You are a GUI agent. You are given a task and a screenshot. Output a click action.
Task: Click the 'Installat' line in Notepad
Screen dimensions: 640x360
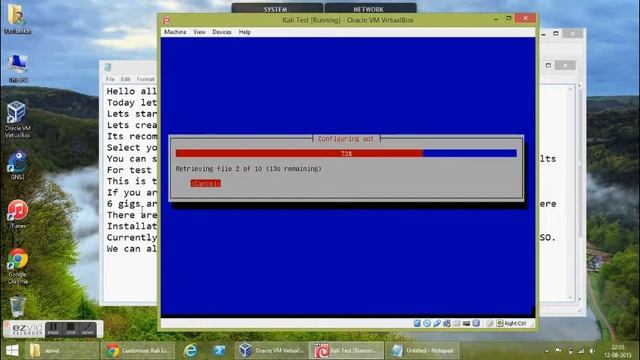point(131,226)
